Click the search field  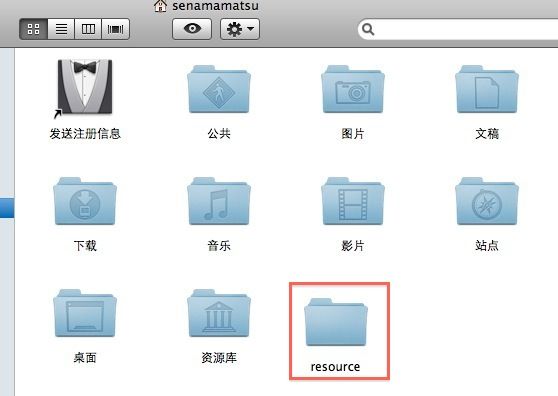(x=458, y=30)
